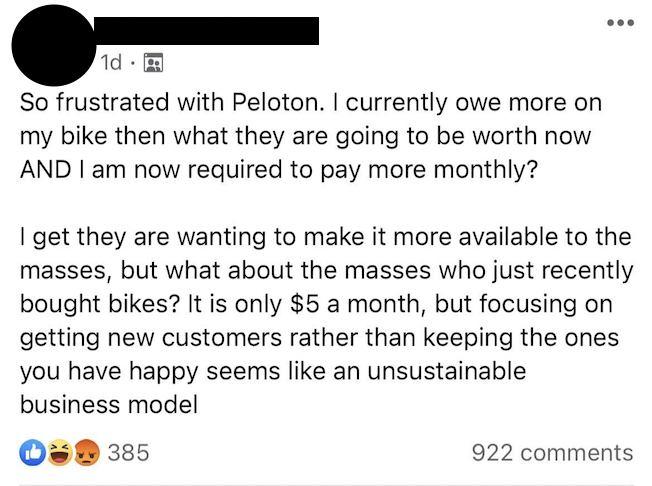Click the word "unsustainable" in the post

446,371
